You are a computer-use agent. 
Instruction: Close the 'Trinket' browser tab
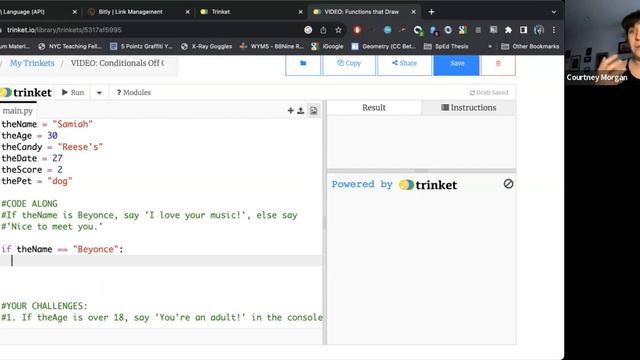(x=300, y=12)
